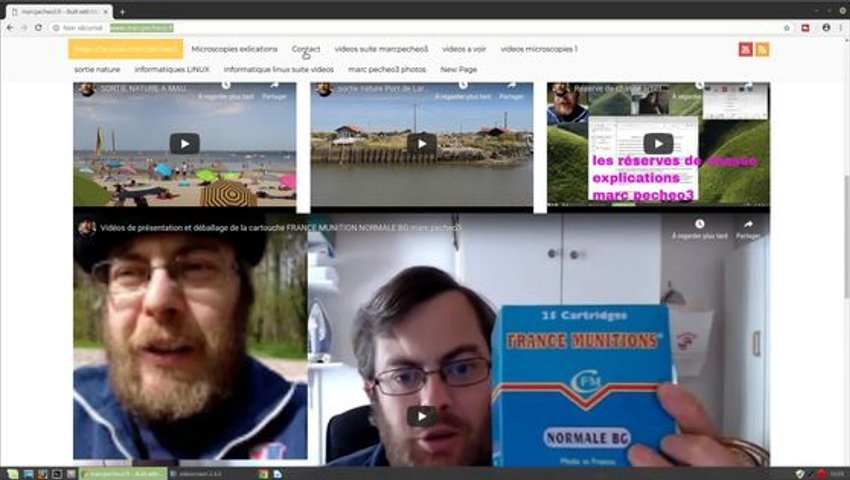Open the 'sortie nature' page
Image resolution: width=850 pixels, height=480 pixels.
click(97, 69)
